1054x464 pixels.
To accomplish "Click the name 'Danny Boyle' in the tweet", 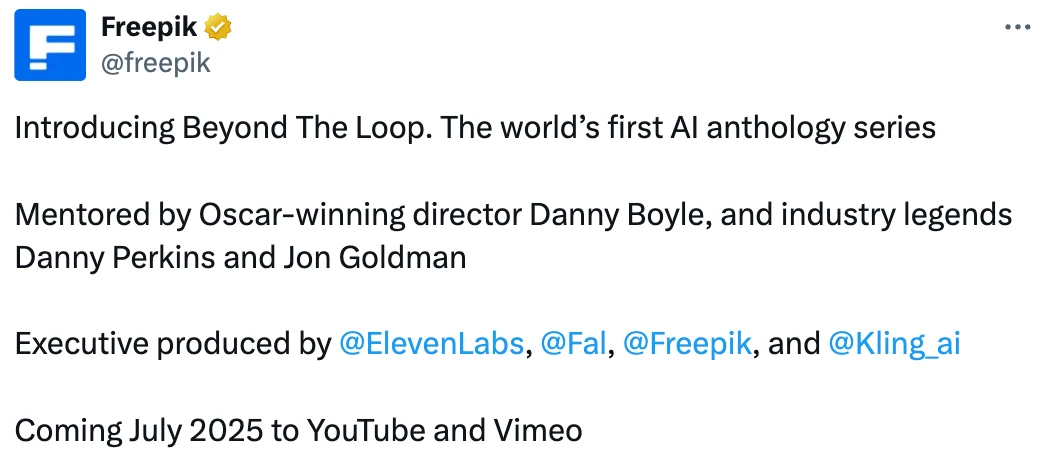I will click(615, 215).
